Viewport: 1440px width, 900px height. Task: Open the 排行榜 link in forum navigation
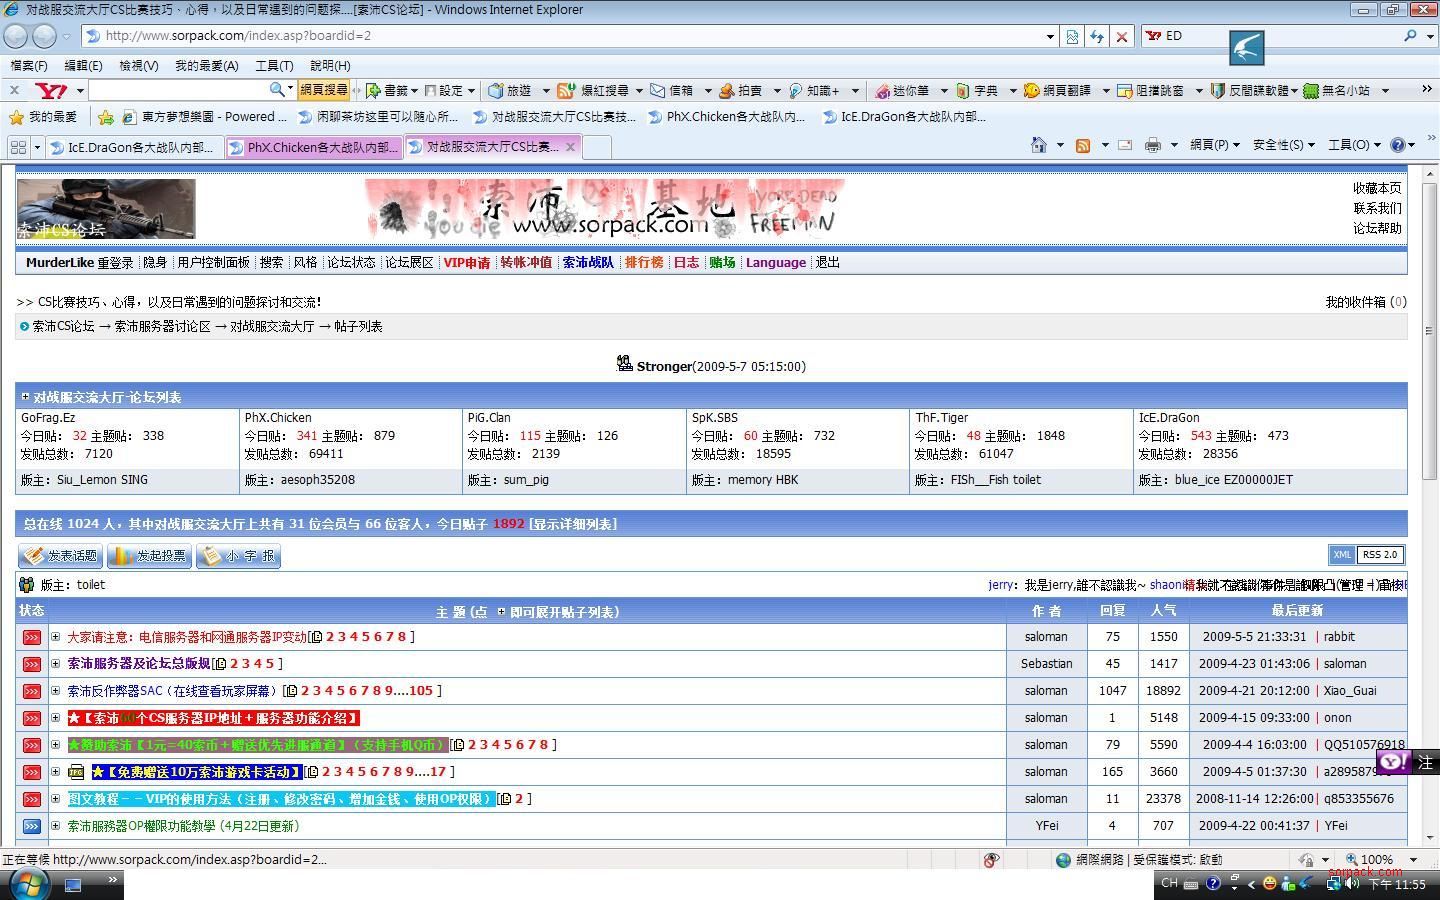click(644, 263)
